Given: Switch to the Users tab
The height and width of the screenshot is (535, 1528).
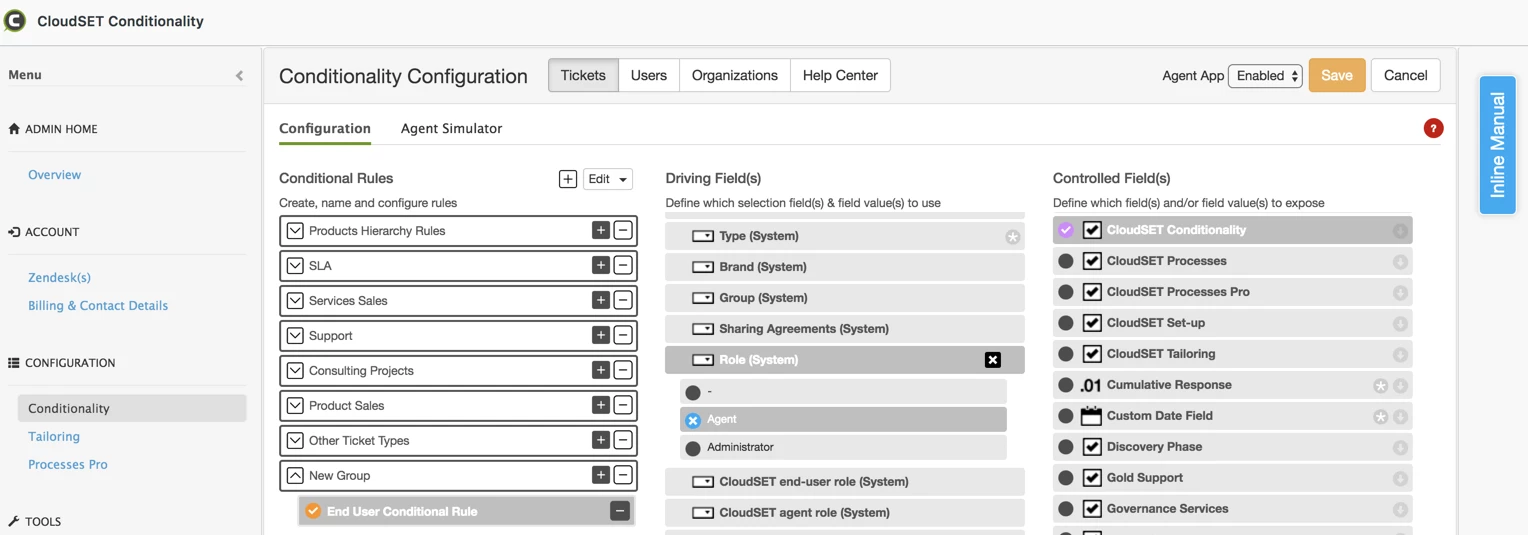Looking at the screenshot, I should click(x=649, y=75).
